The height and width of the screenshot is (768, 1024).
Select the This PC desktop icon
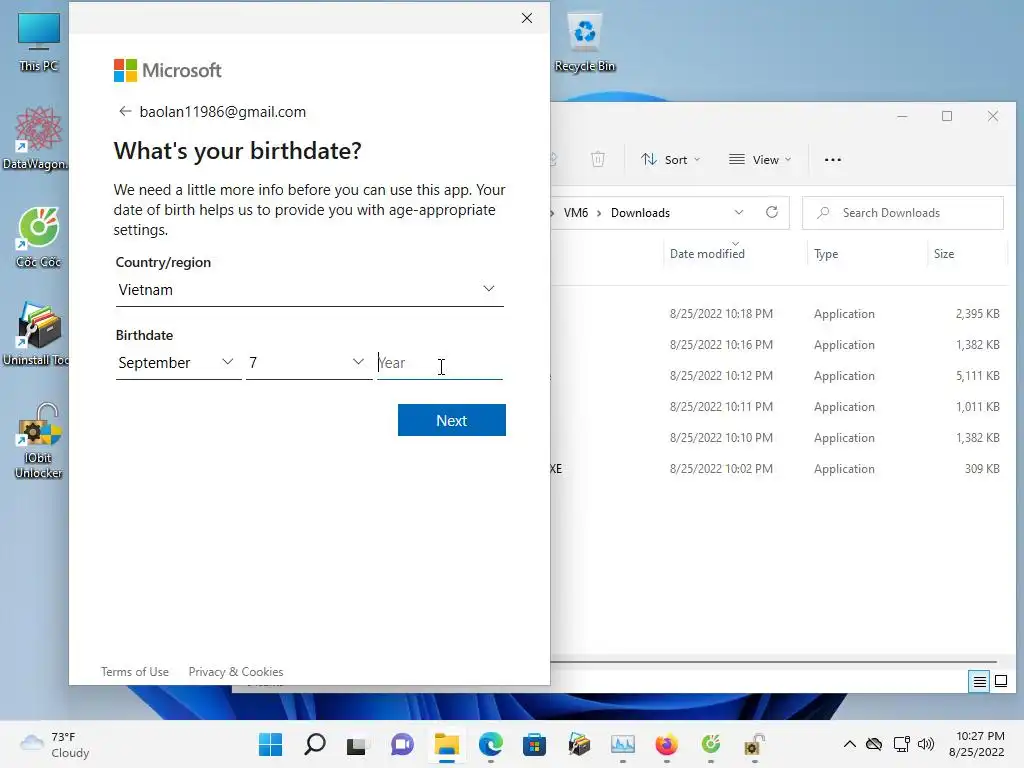click(x=39, y=40)
